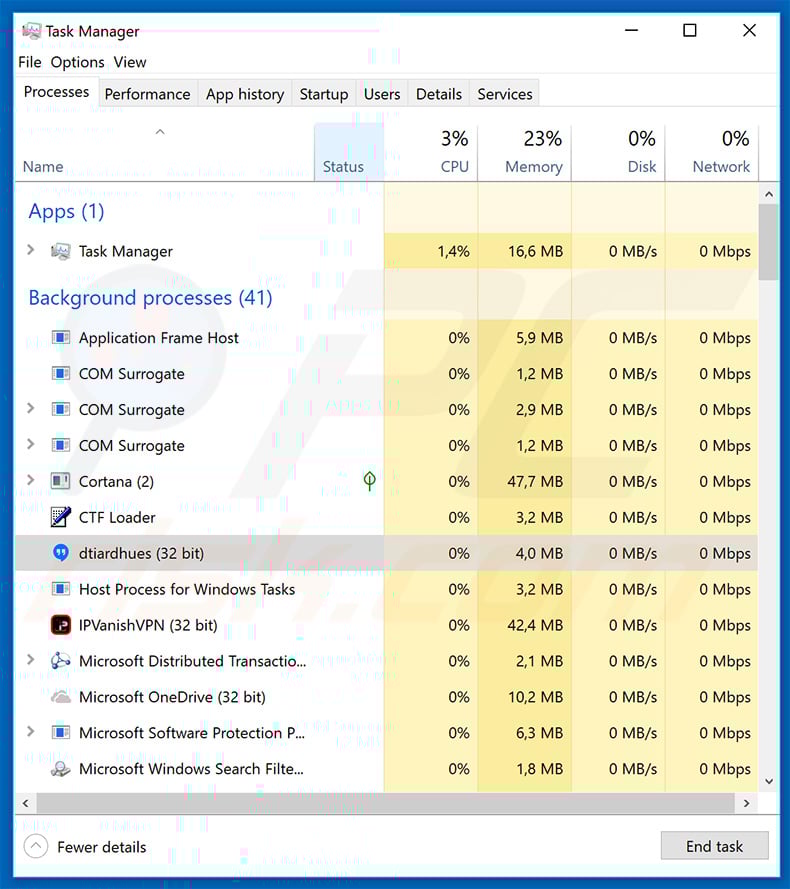The image size is (790, 889).
Task: Select the Application Frame Host process name
Action: click(x=159, y=338)
